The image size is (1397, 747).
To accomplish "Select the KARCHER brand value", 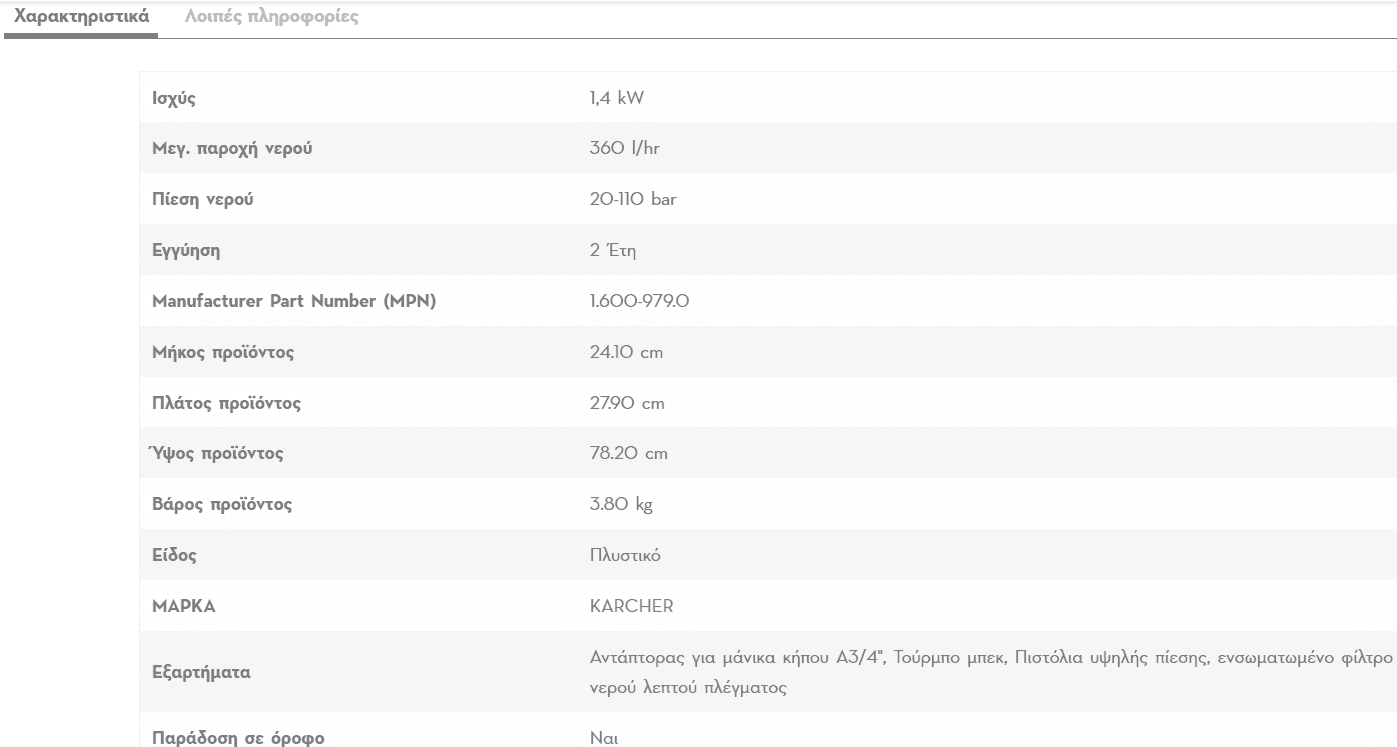I will point(632,606).
